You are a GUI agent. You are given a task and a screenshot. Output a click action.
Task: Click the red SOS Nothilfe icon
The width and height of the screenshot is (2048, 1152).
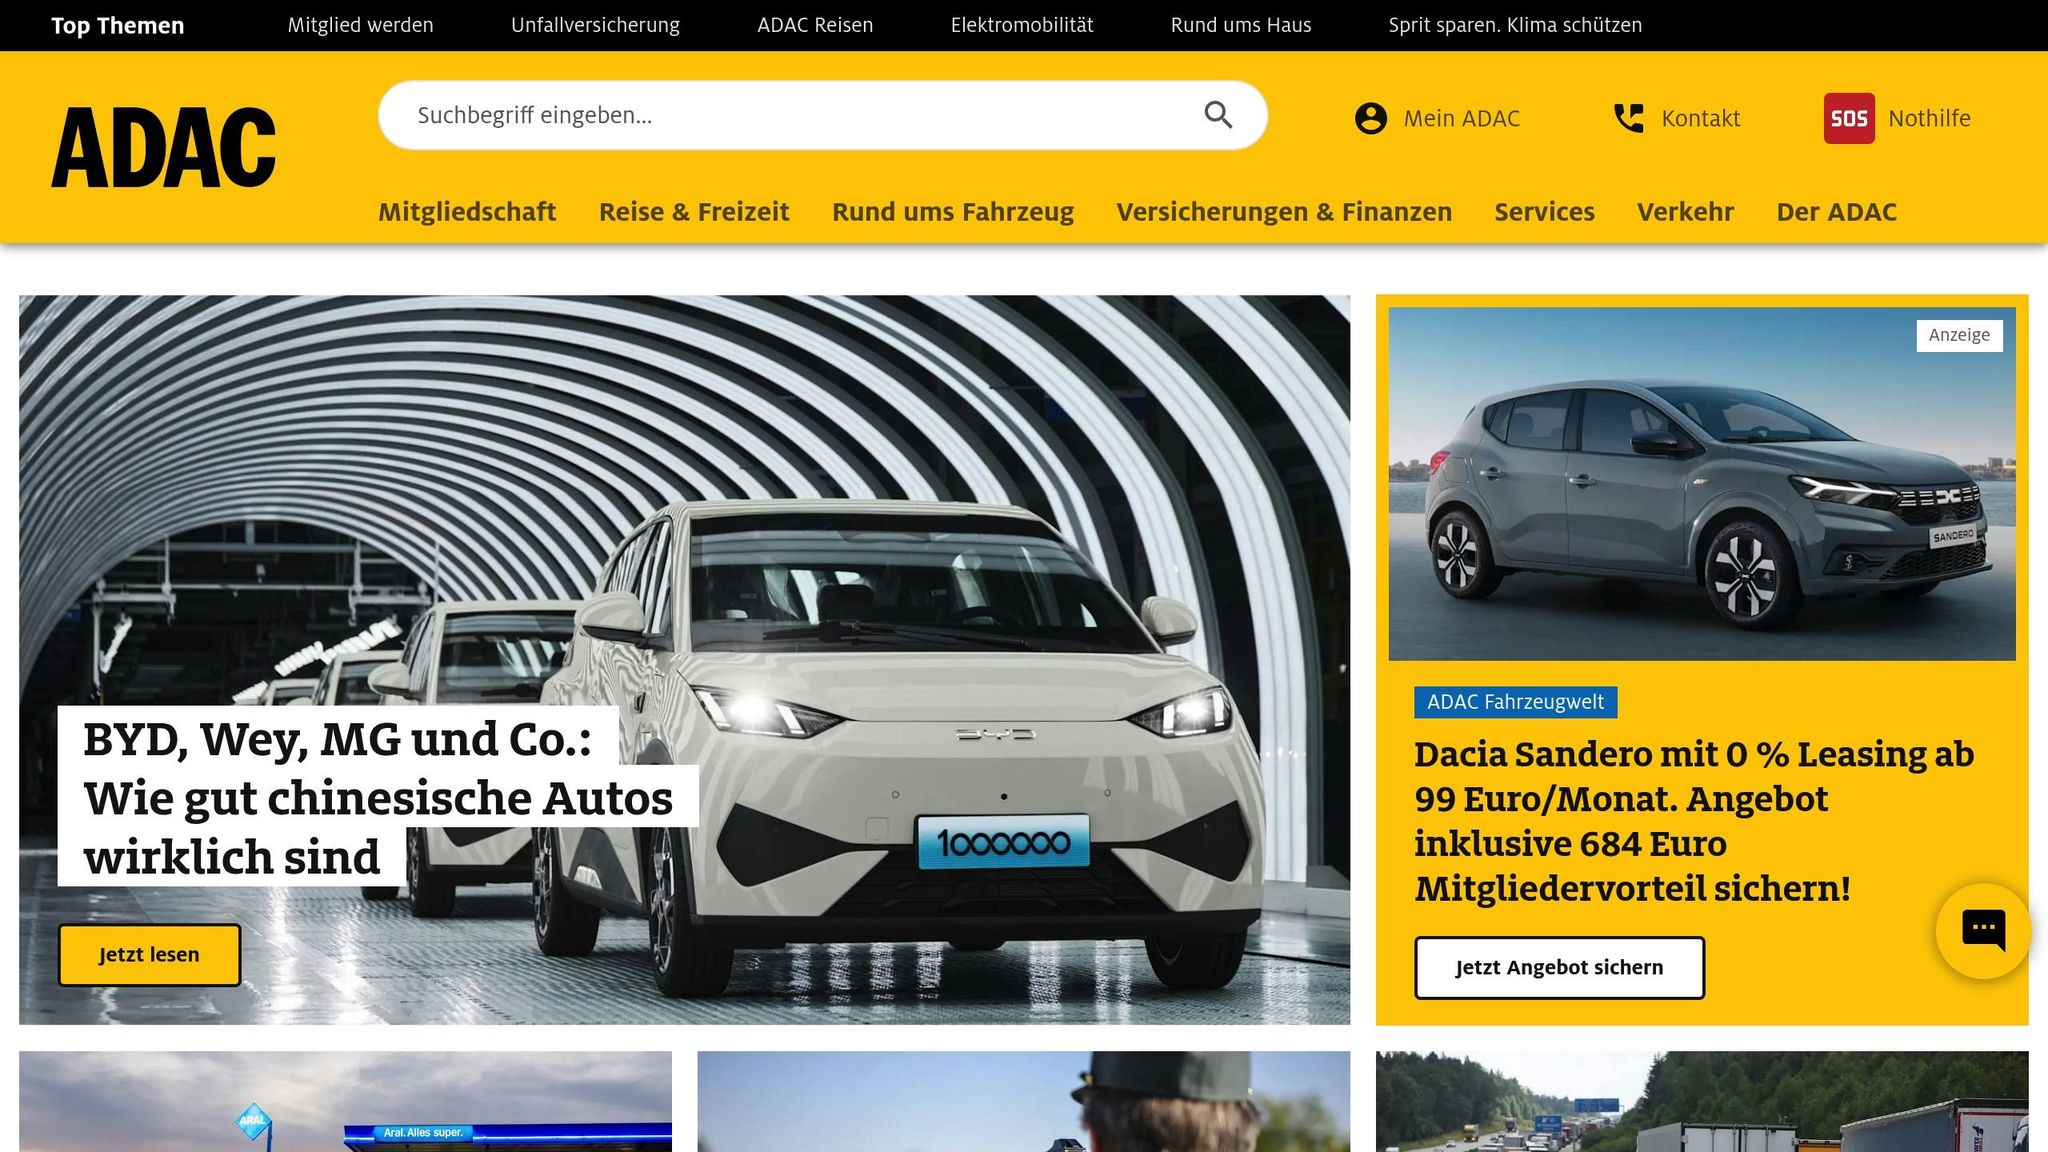tap(1849, 118)
